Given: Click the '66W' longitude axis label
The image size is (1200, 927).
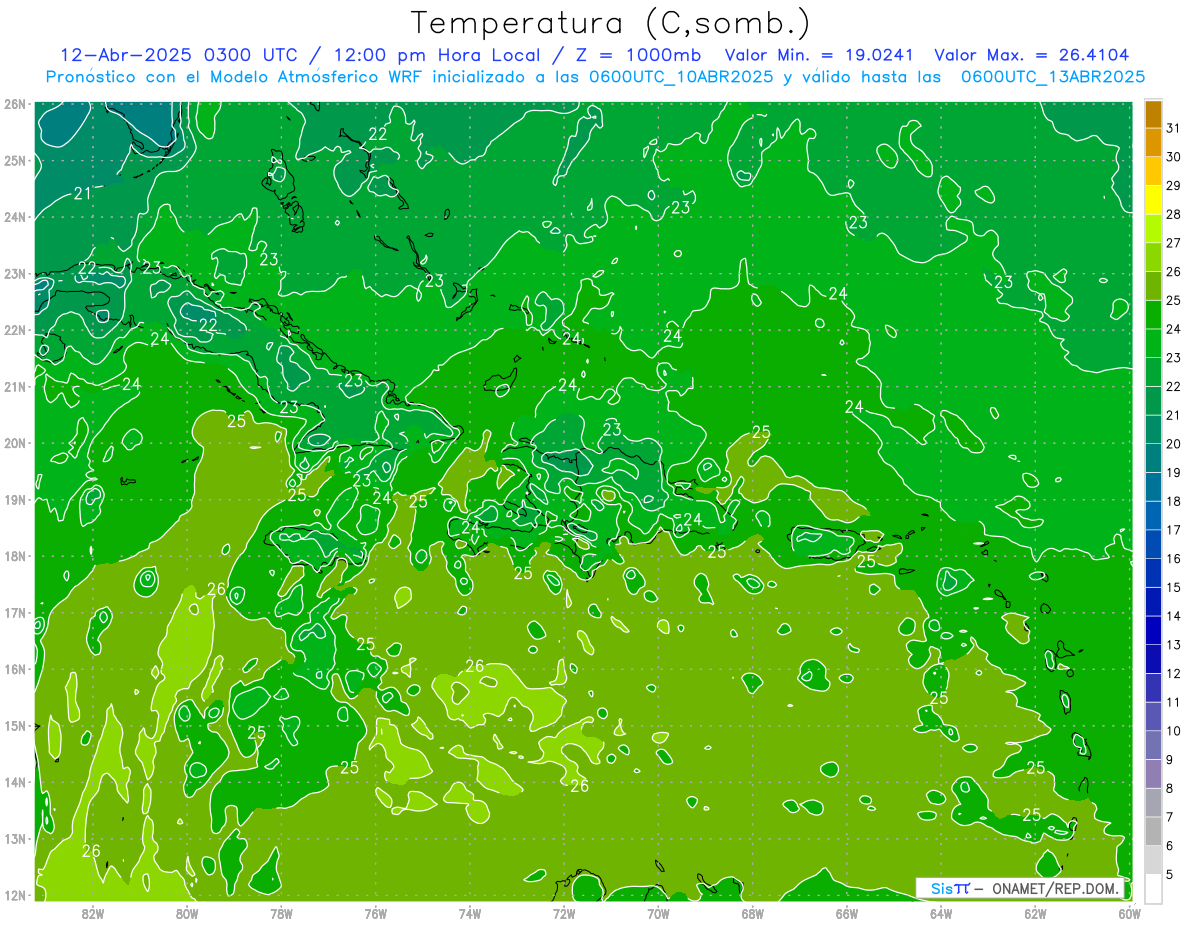Looking at the screenshot, I should click(x=846, y=914).
